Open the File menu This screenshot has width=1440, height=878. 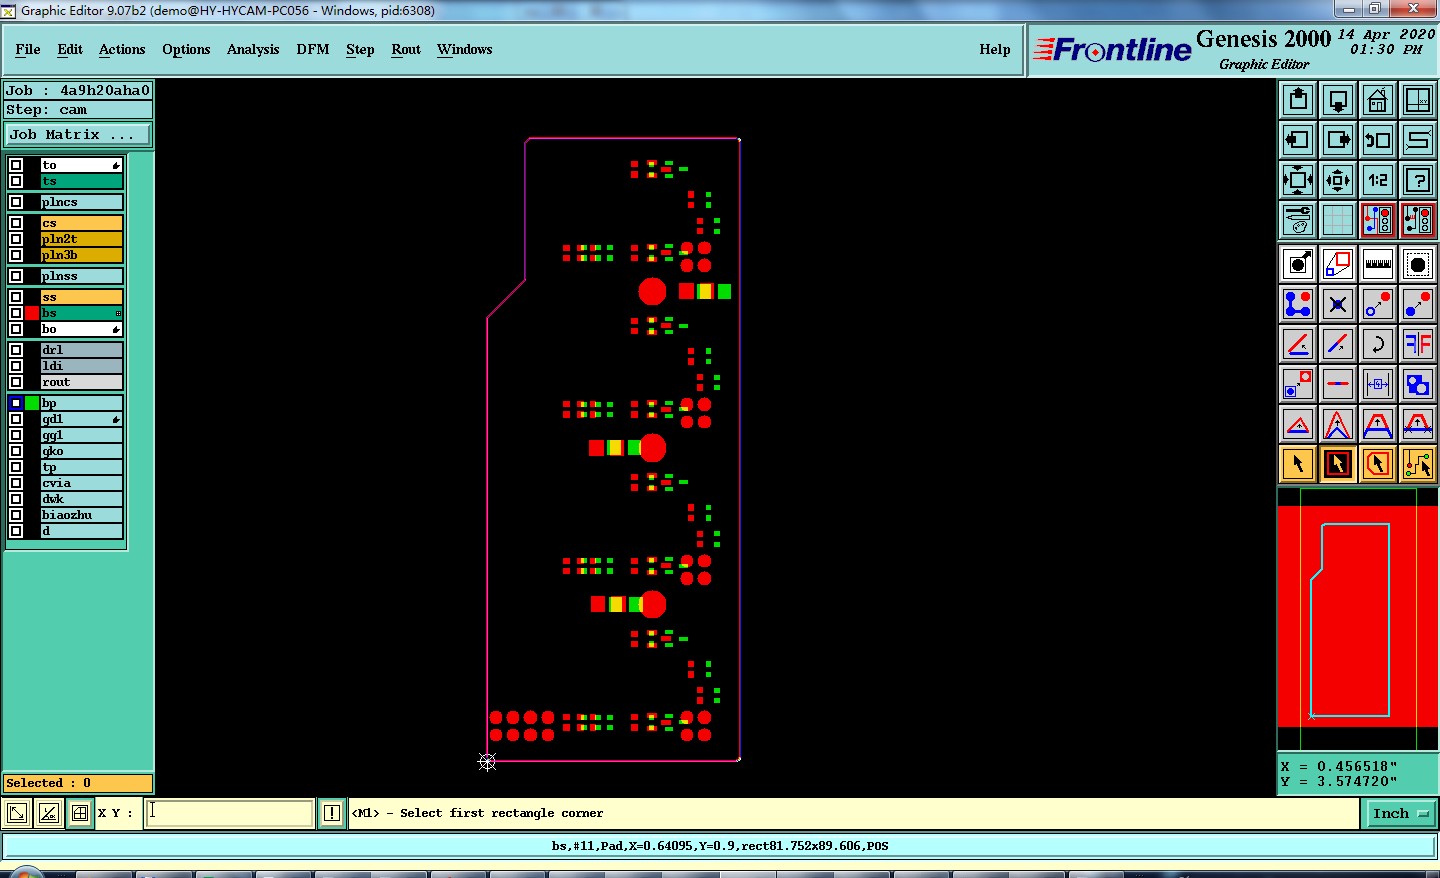click(x=28, y=49)
